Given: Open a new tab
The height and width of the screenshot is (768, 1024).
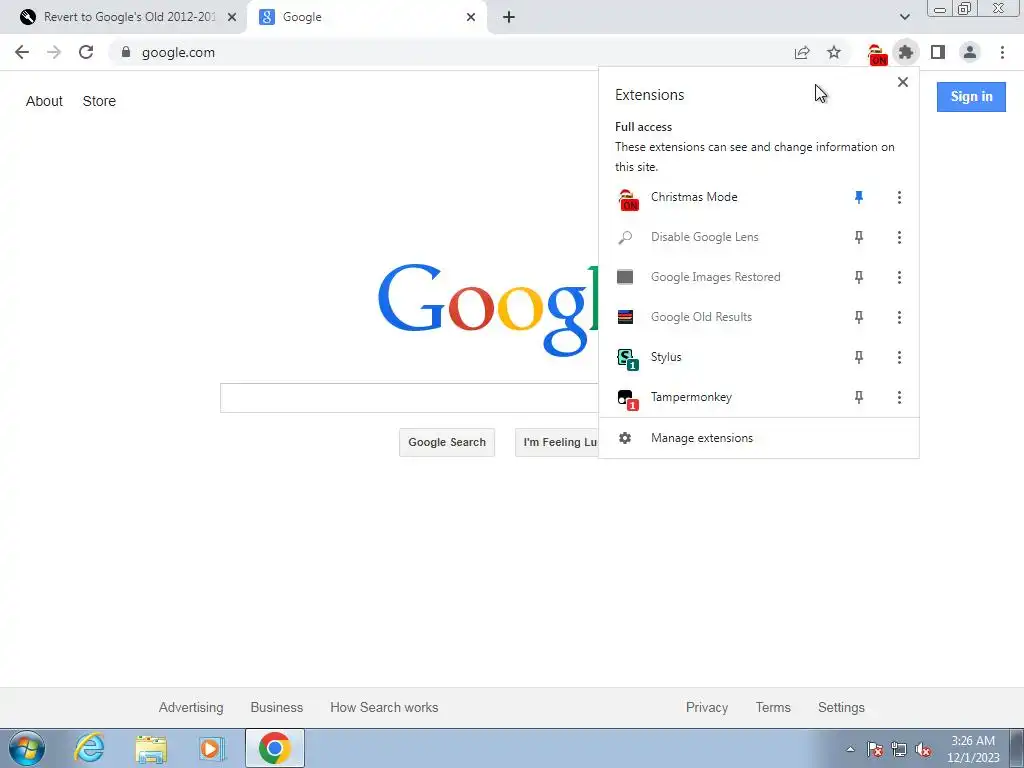Looking at the screenshot, I should coord(509,17).
